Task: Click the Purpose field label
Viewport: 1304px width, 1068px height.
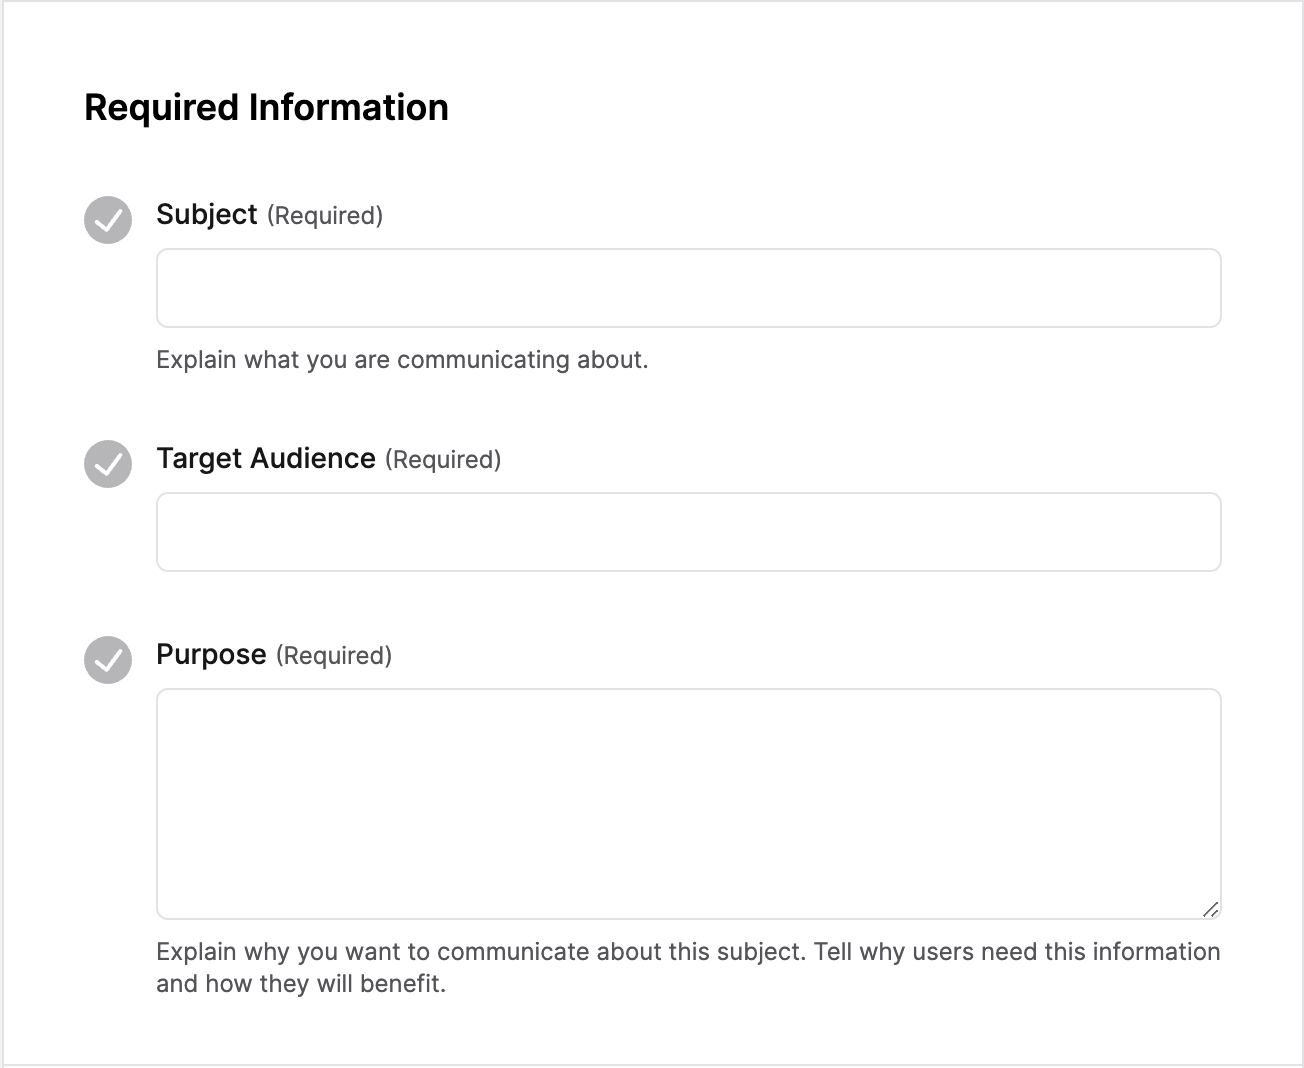Action: (211, 654)
